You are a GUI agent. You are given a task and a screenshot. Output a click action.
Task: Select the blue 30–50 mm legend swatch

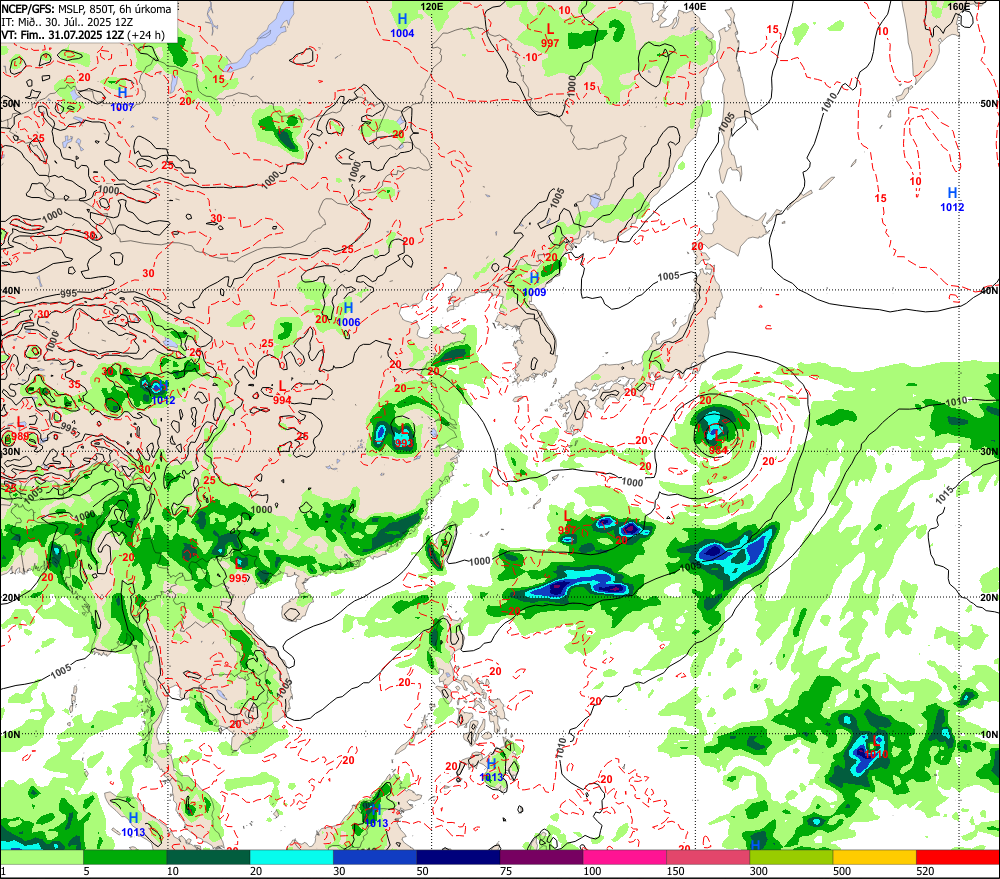point(375,857)
